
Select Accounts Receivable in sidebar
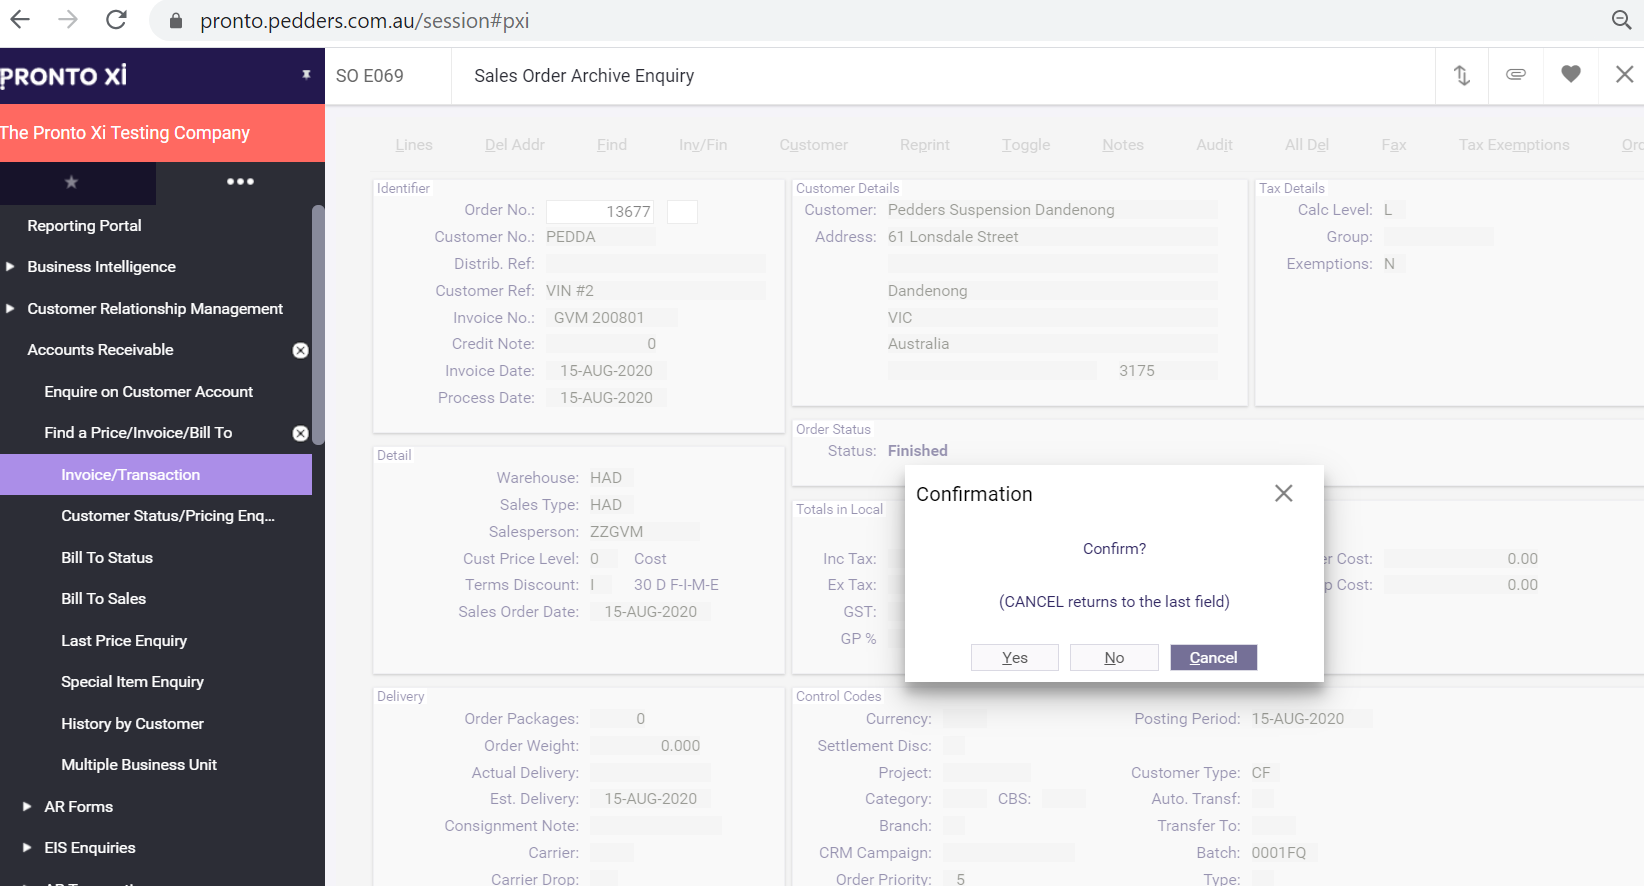coord(100,350)
